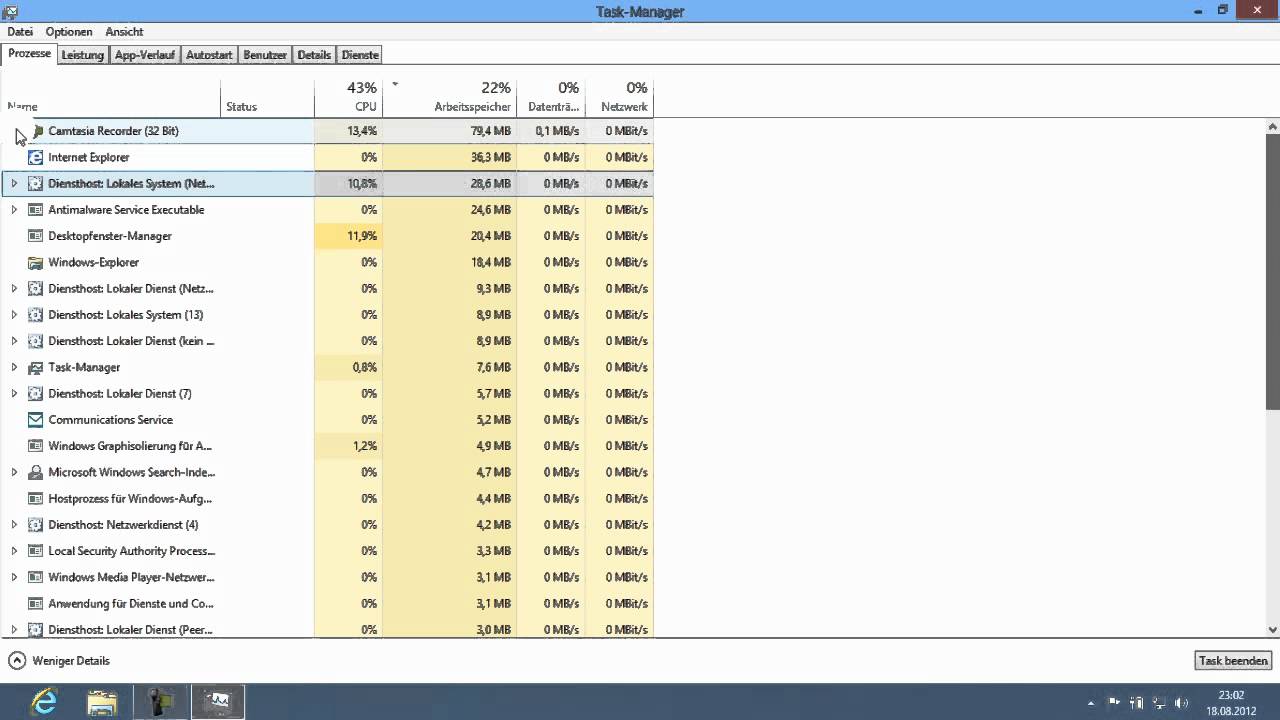Screen dimensions: 1280x720
Task: Open the Optionen menu
Action: 69,32
